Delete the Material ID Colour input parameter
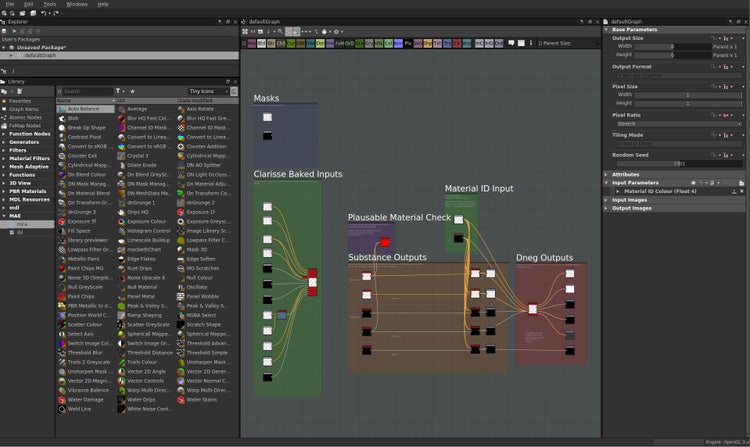 click(742, 192)
